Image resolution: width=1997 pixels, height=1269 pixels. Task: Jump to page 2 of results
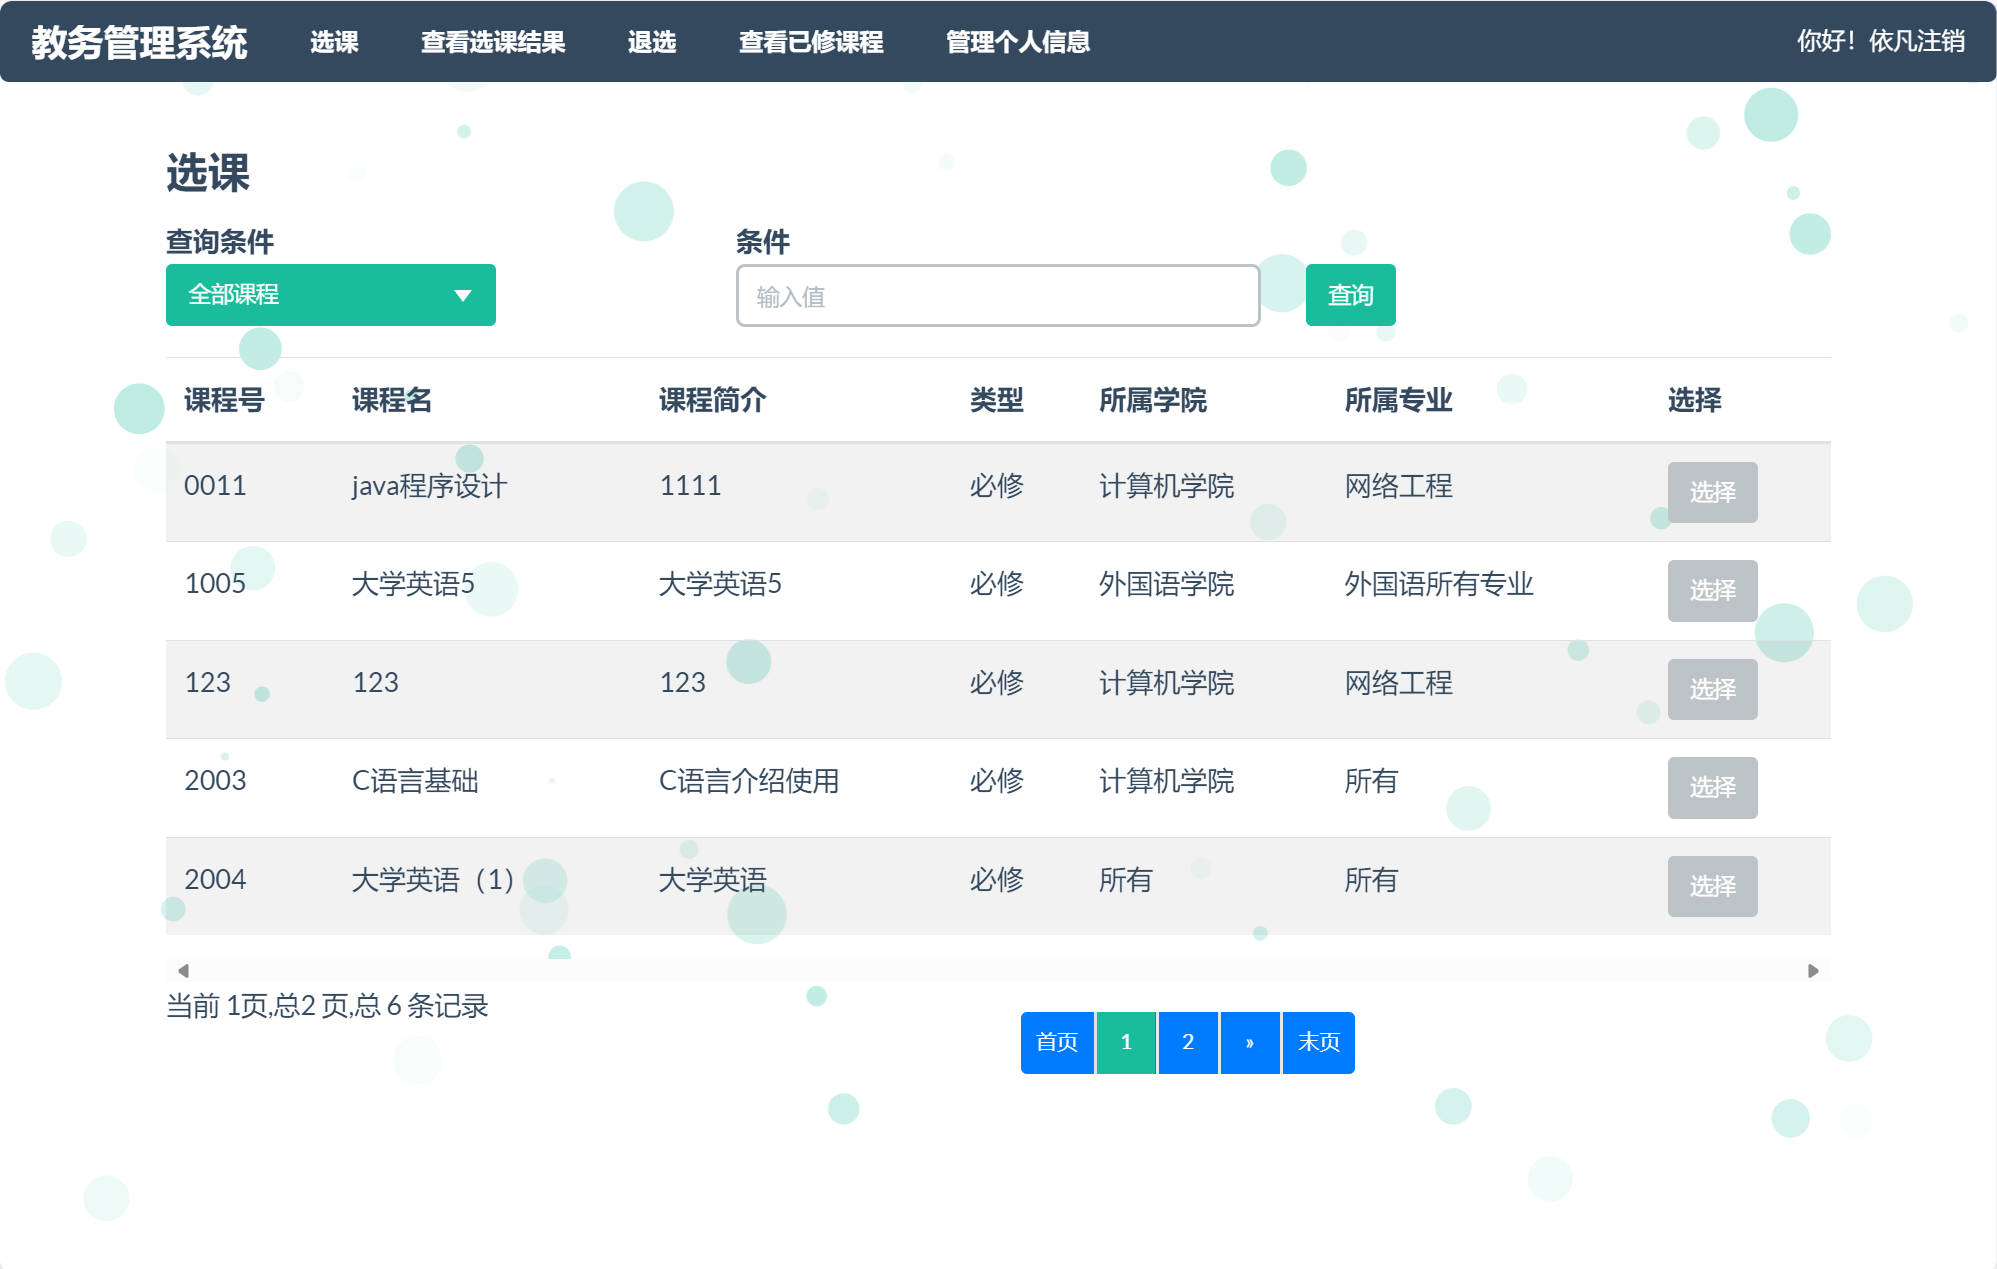point(1187,1042)
